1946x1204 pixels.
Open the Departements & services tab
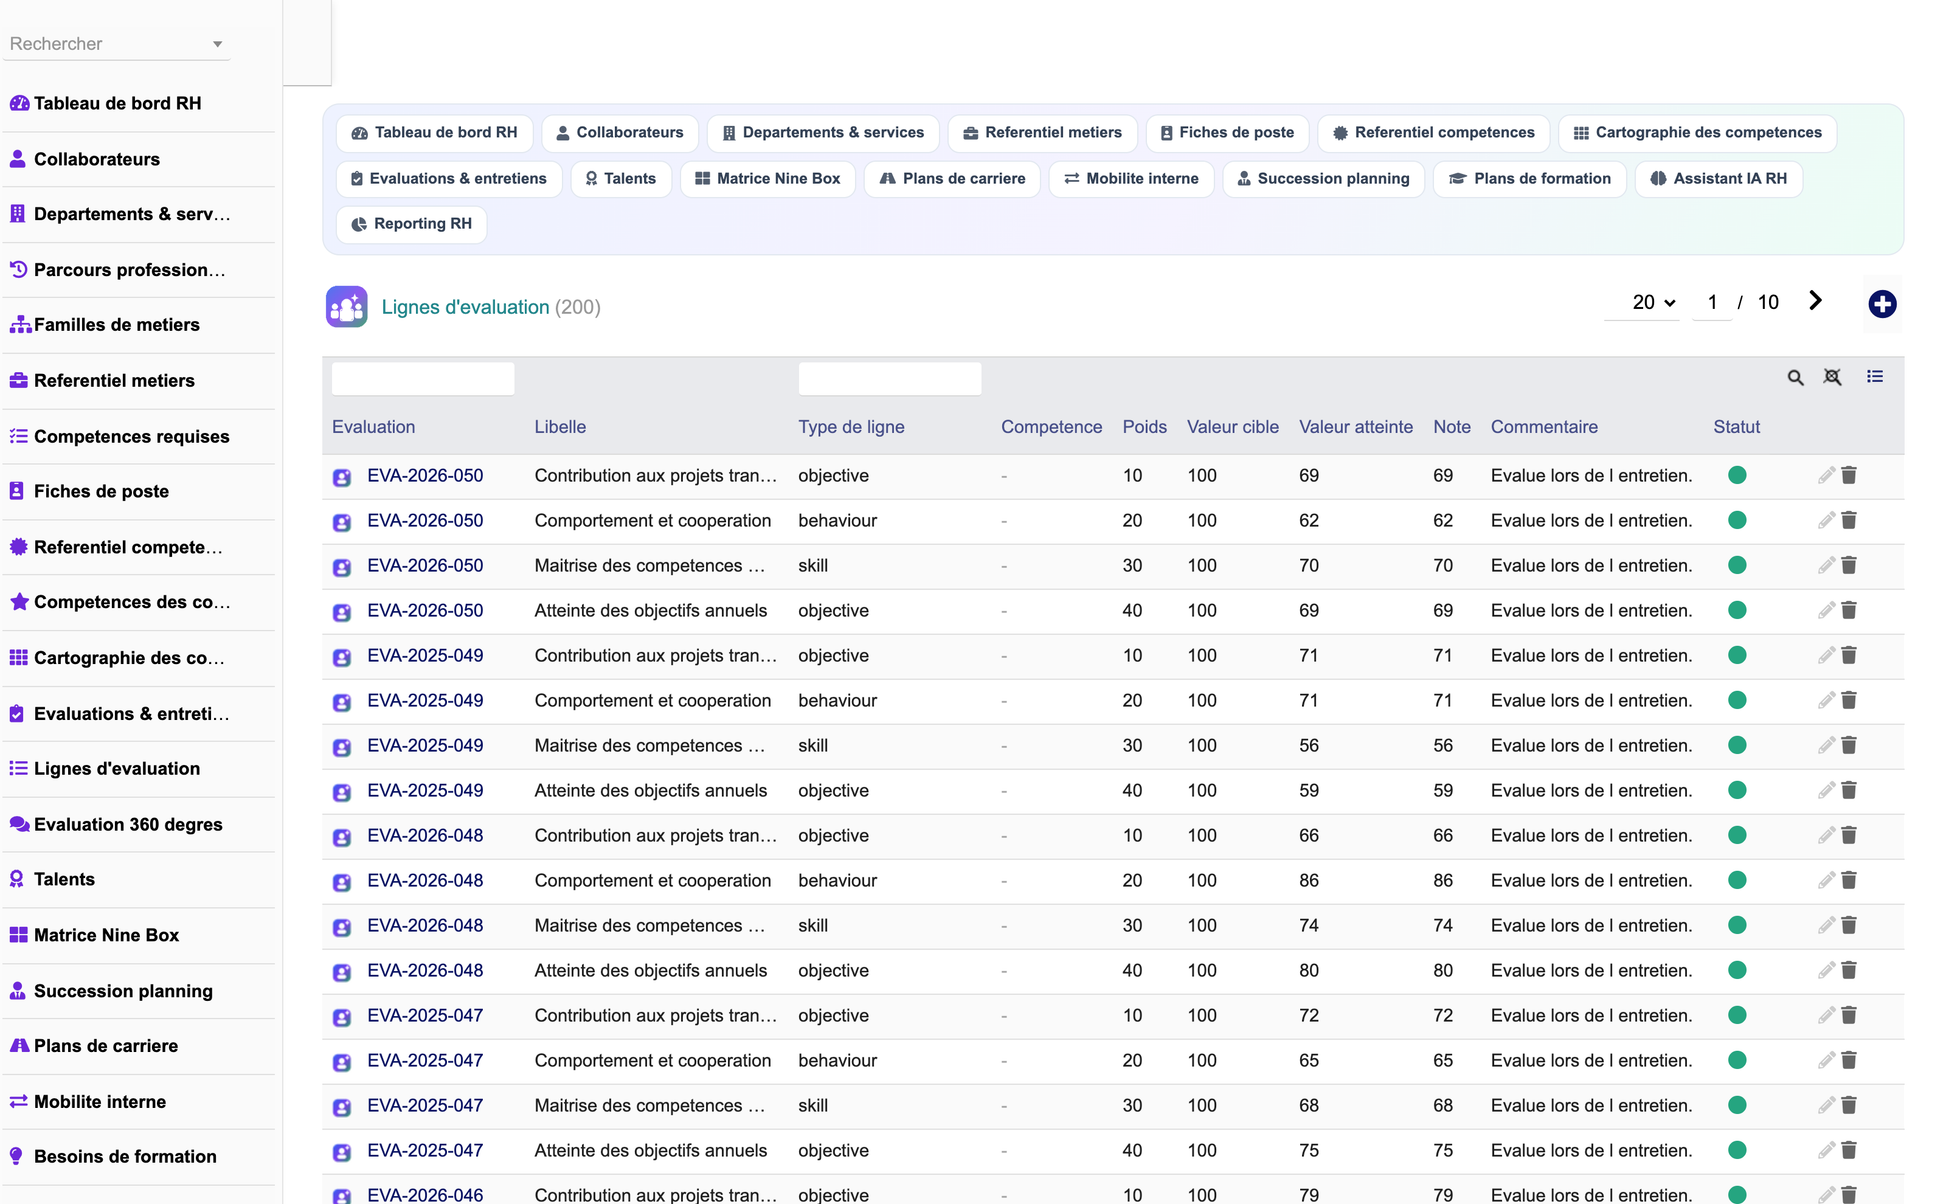(x=823, y=133)
